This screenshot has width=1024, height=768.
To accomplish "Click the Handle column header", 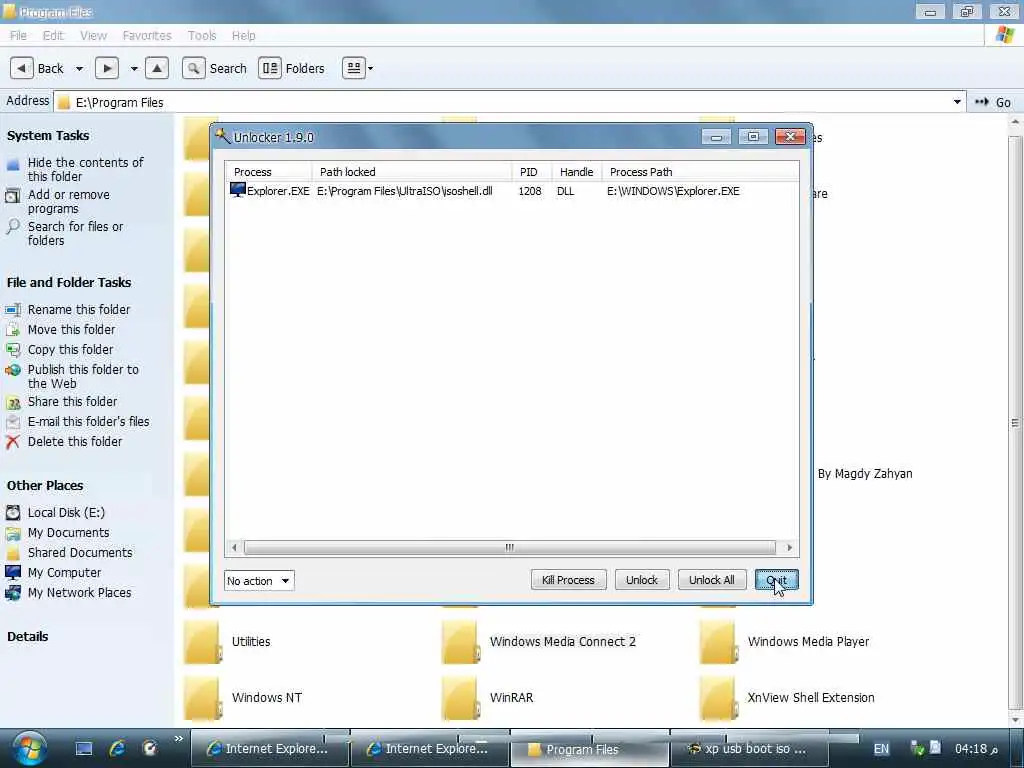I will coord(577,172).
